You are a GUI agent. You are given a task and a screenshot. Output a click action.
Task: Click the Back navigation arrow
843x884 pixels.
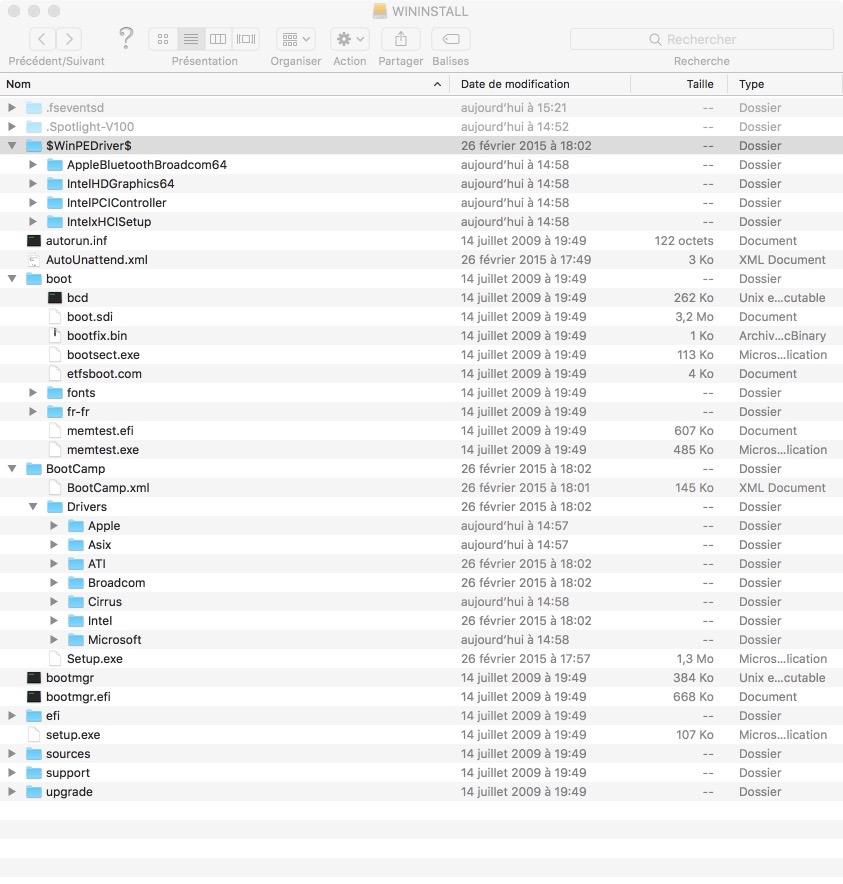pos(43,39)
